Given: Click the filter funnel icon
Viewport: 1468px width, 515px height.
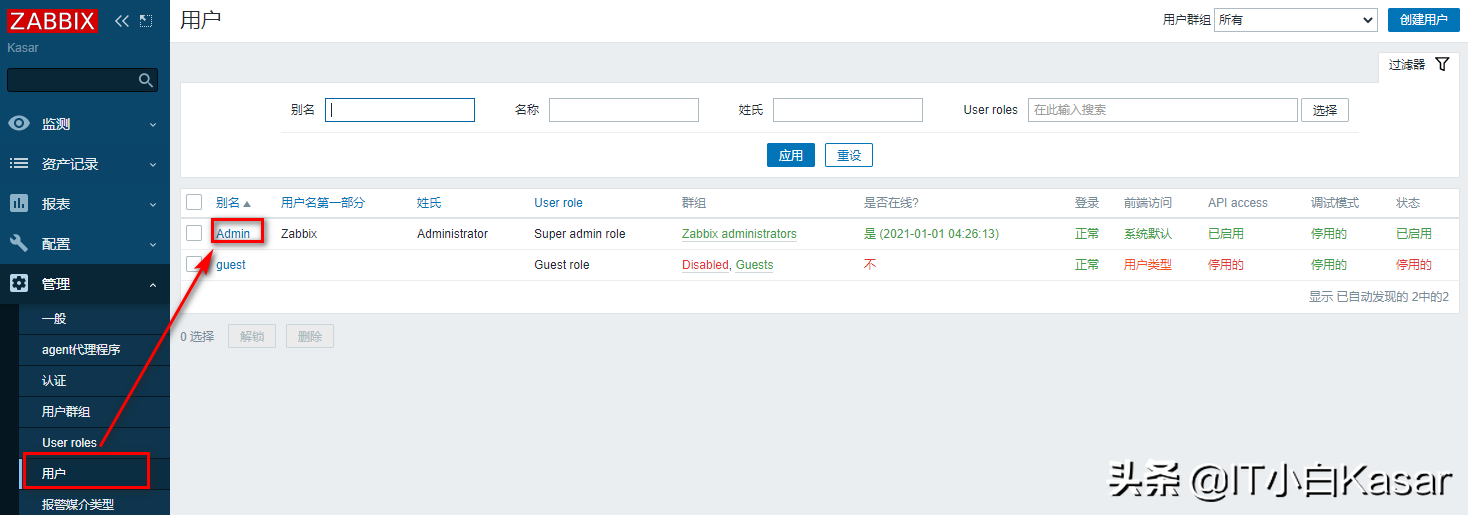Looking at the screenshot, I should coord(1441,64).
